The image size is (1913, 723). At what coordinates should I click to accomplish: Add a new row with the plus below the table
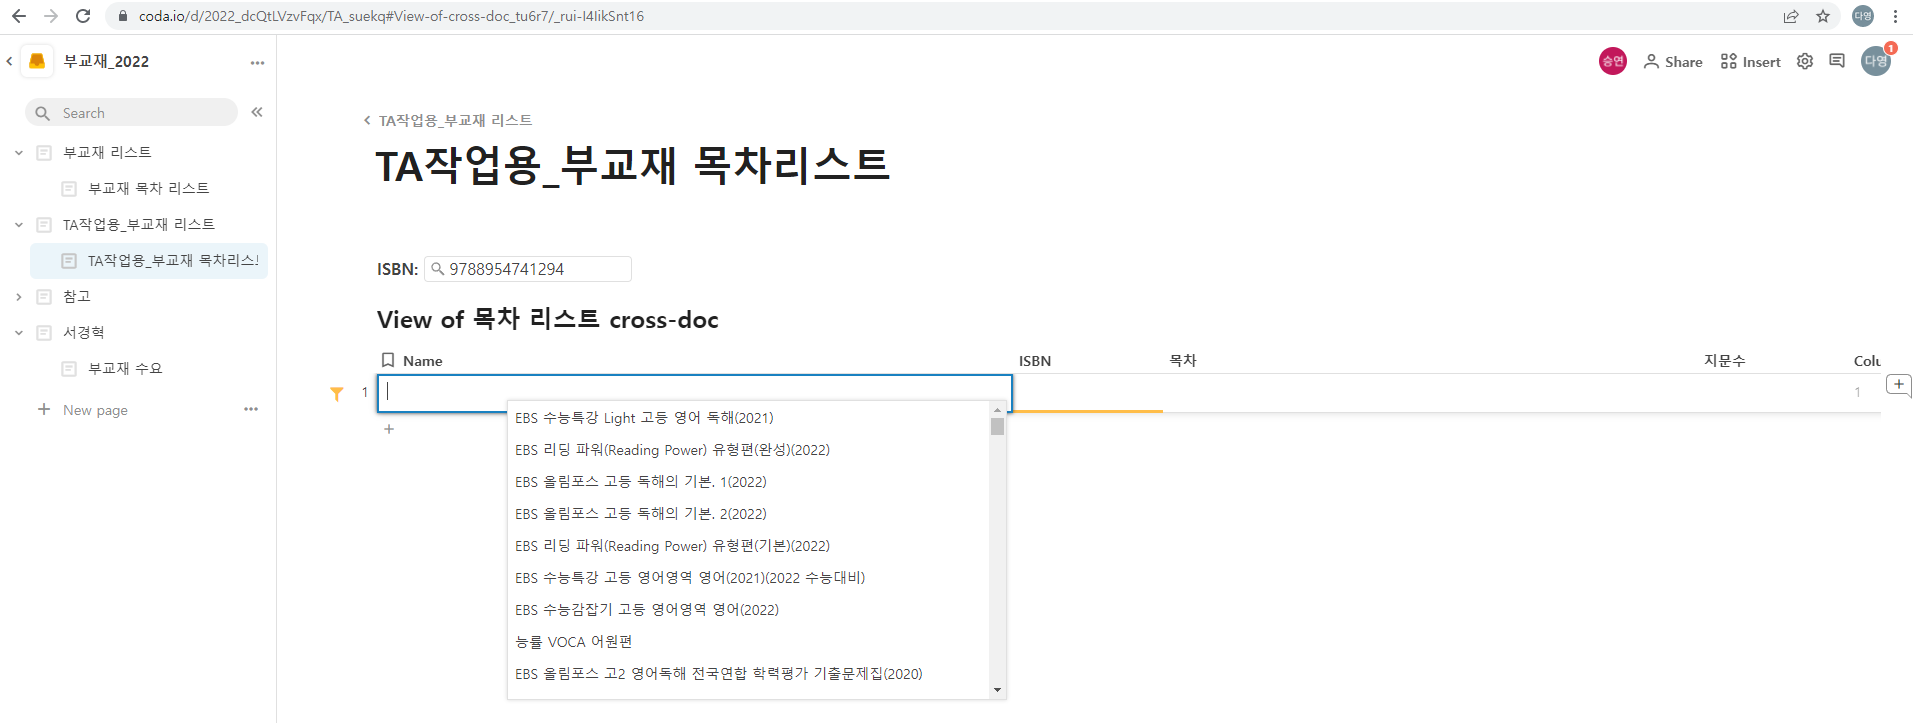click(x=389, y=429)
